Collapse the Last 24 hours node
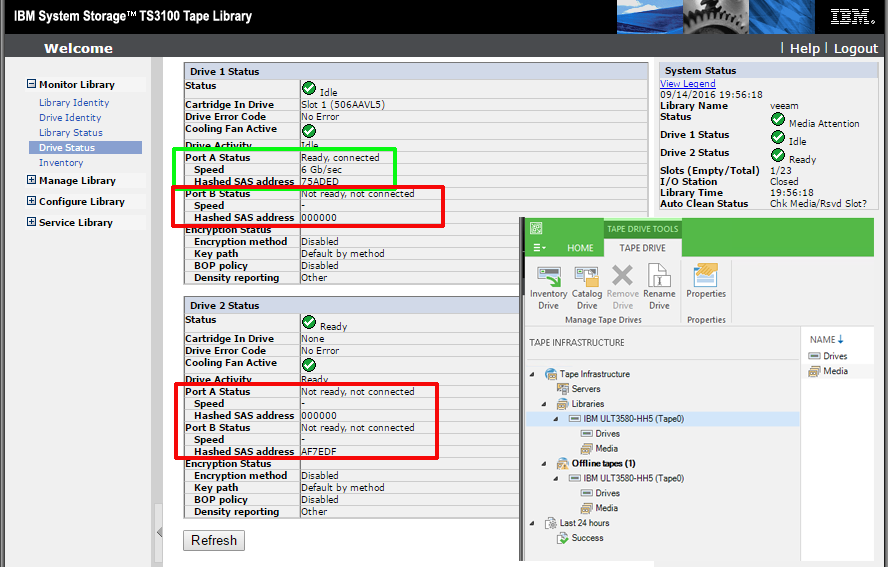The image size is (888, 567). coord(532,523)
